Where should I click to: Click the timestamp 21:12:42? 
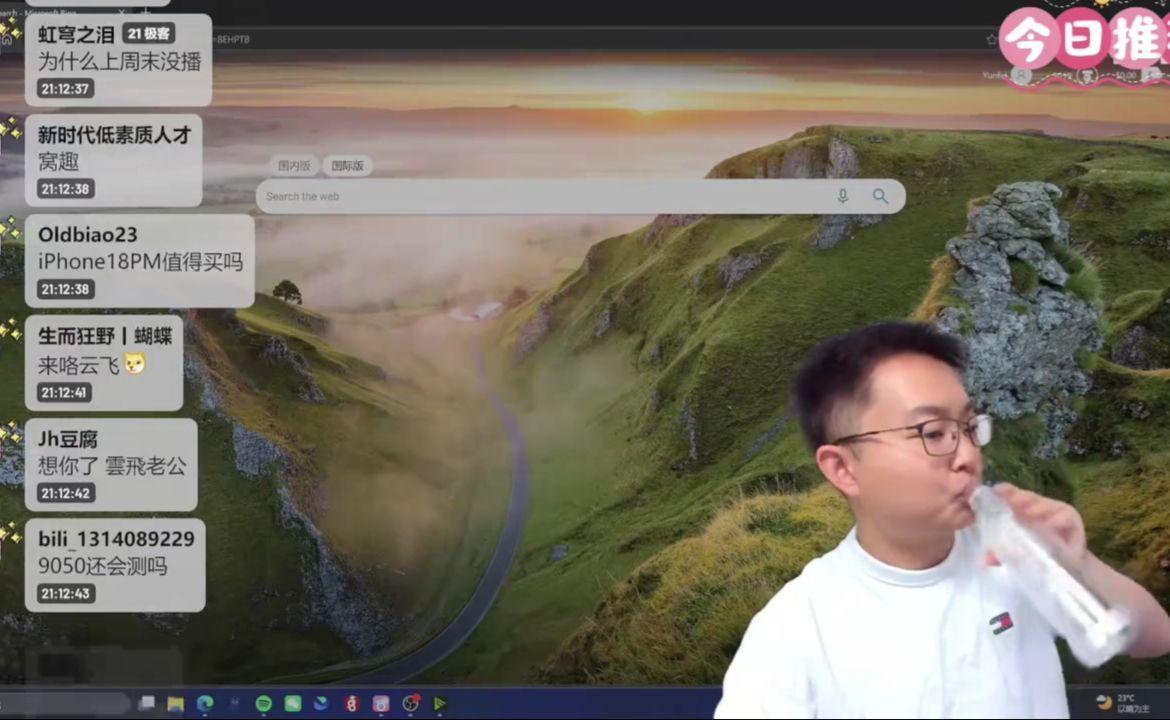66,493
